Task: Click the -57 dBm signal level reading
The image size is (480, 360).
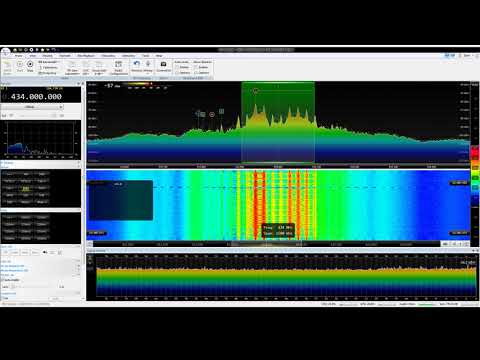Action: click(112, 86)
